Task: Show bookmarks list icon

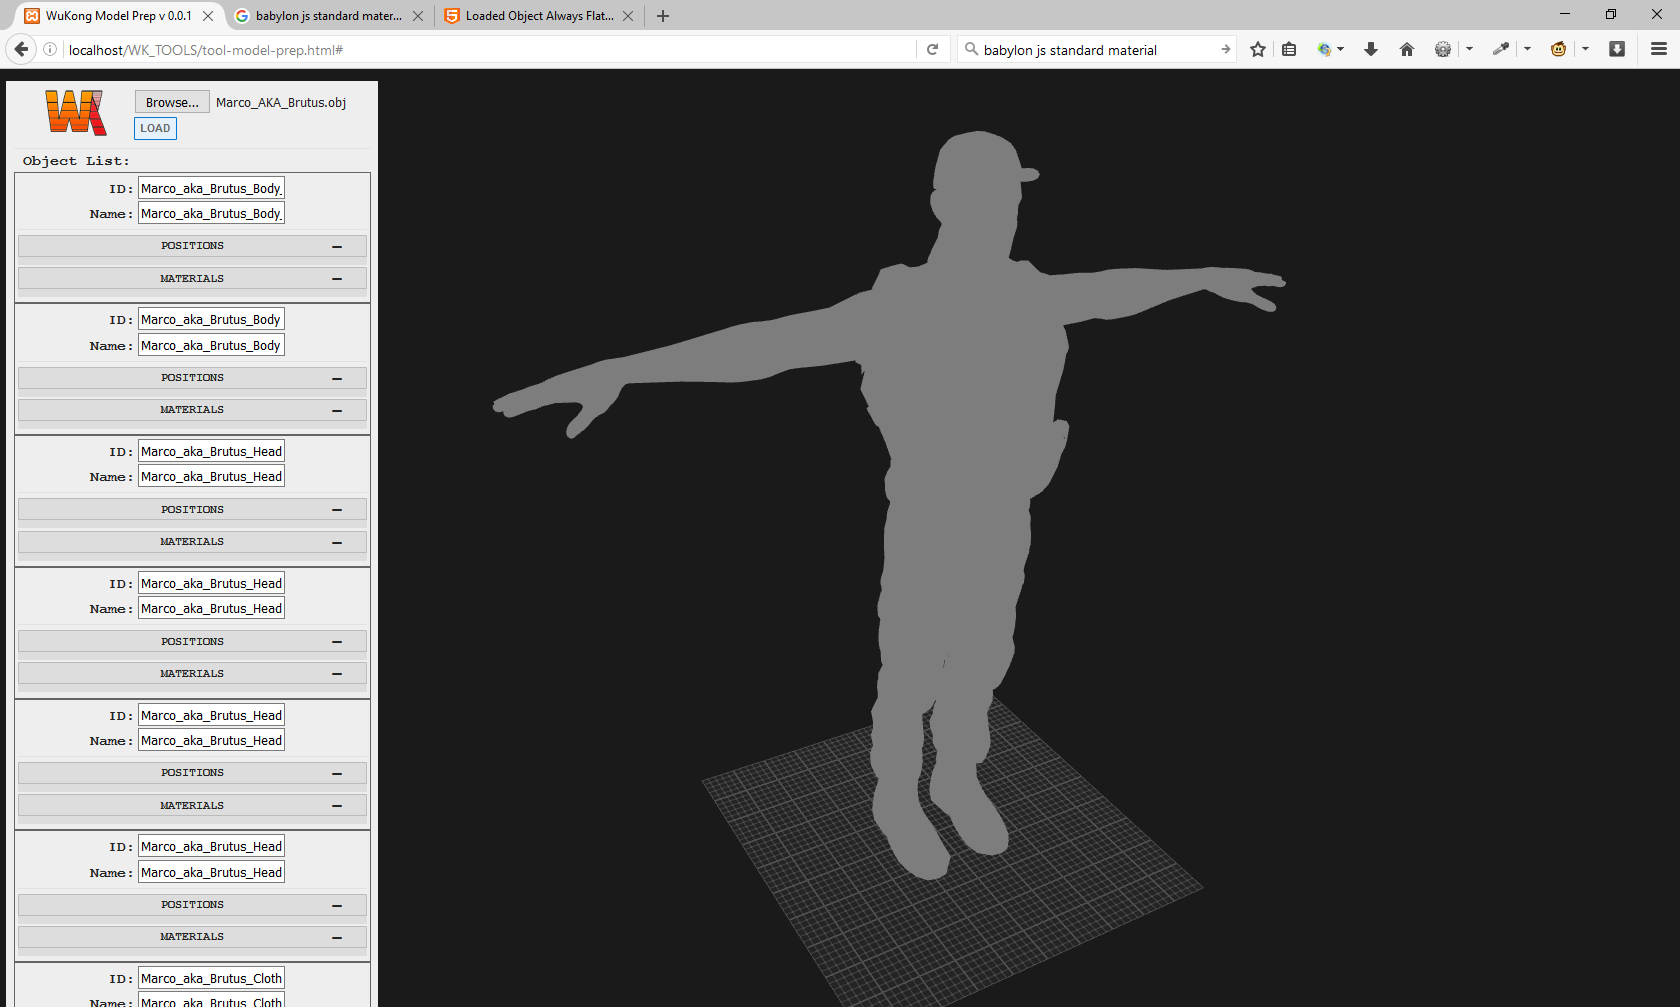Action: [1289, 49]
